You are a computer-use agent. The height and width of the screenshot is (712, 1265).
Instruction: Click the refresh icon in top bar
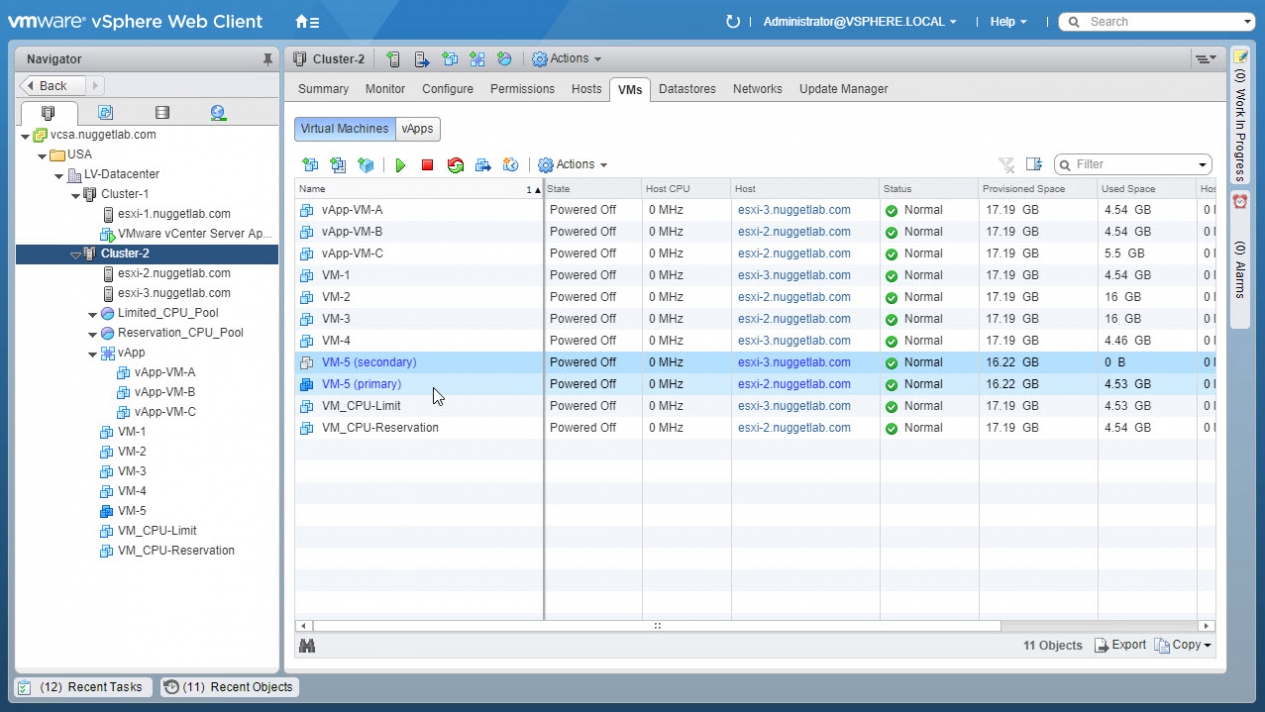point(732,21)
